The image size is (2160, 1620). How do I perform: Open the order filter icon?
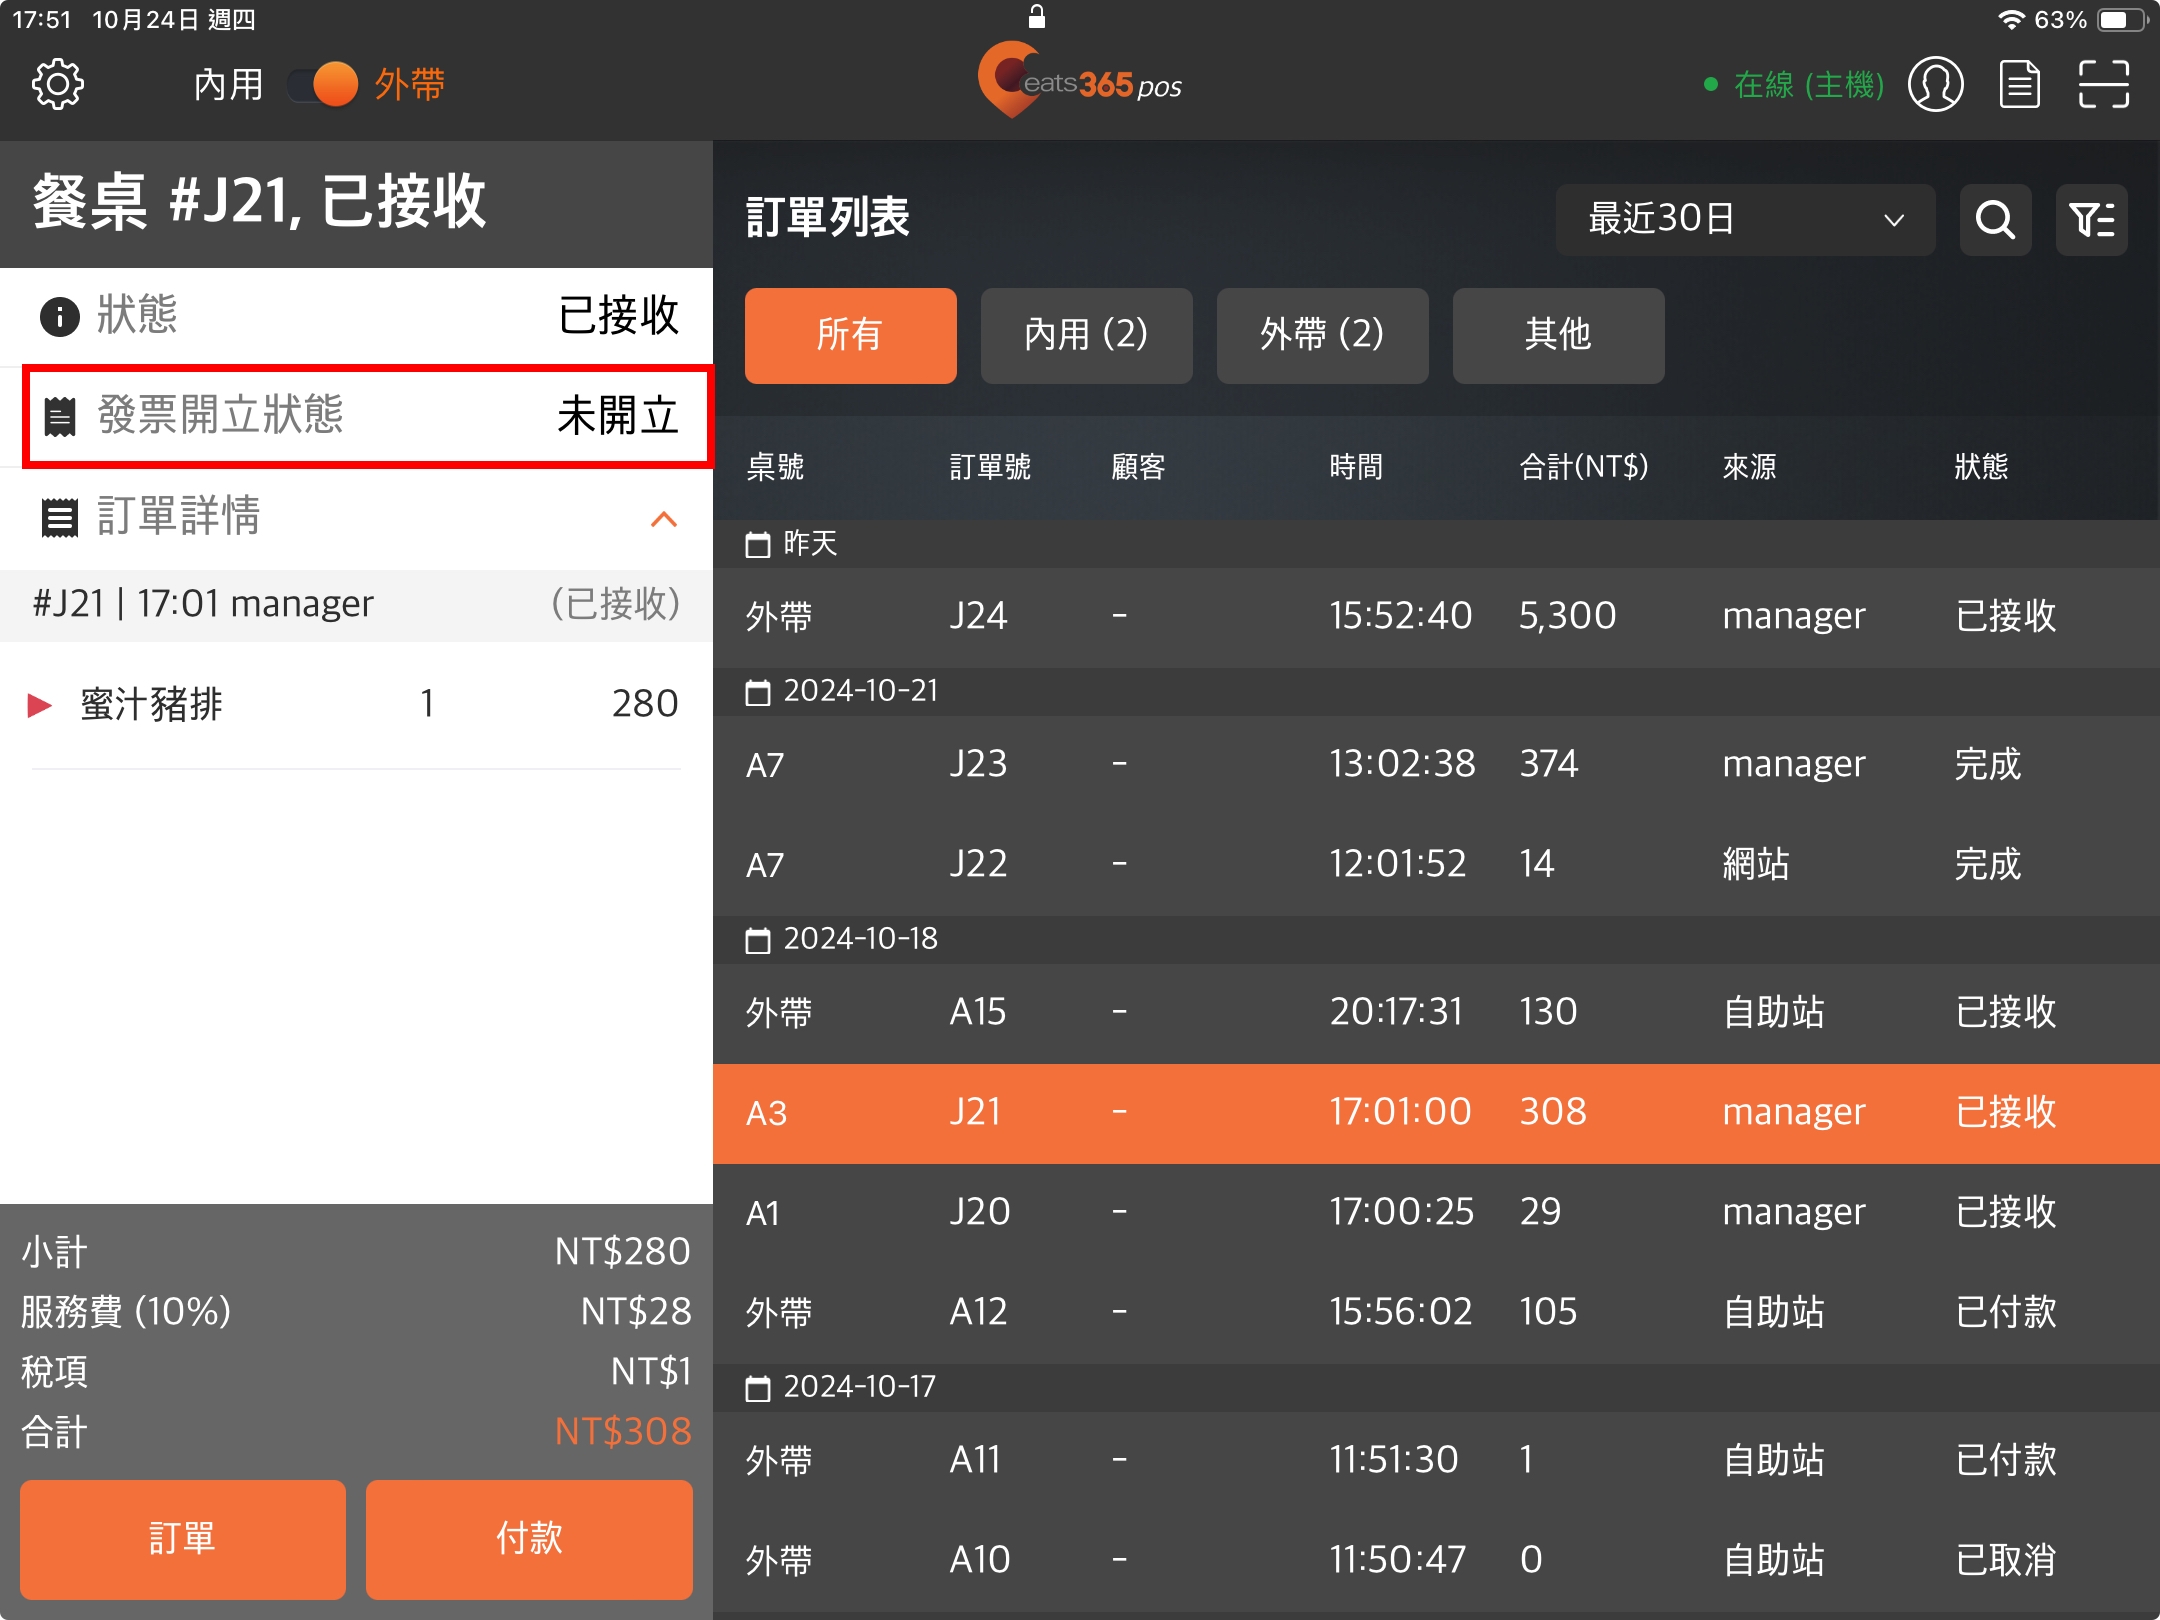tap(2091, 219)
